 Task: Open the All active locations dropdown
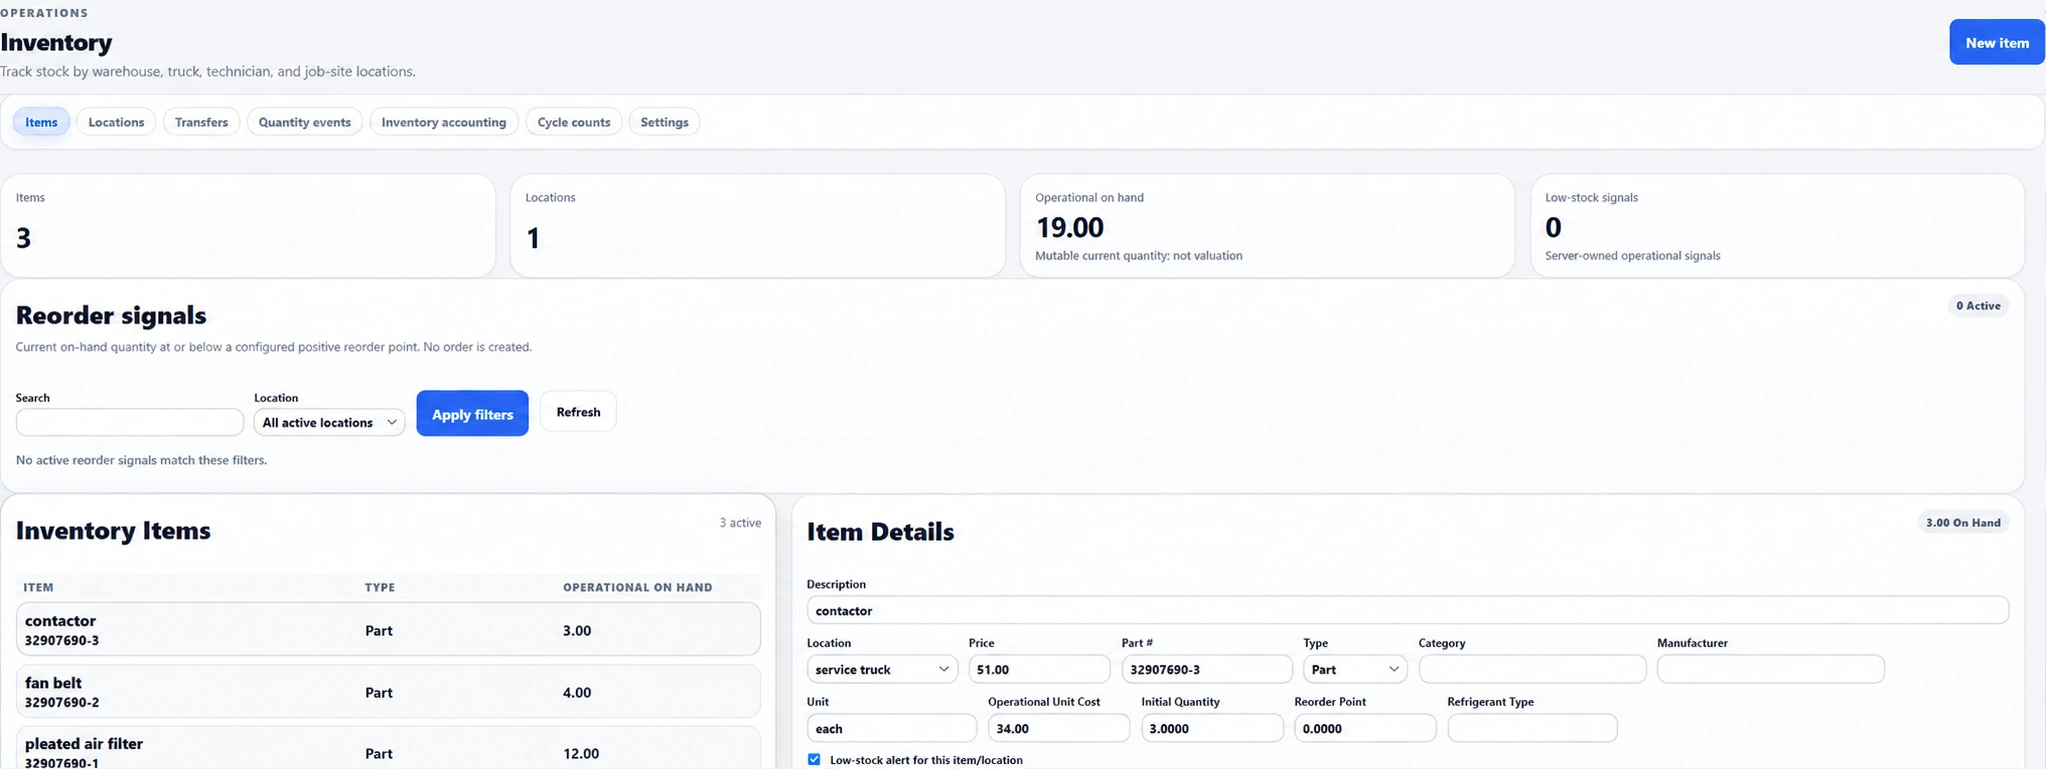pyautogui.click(x=329, y=422)
